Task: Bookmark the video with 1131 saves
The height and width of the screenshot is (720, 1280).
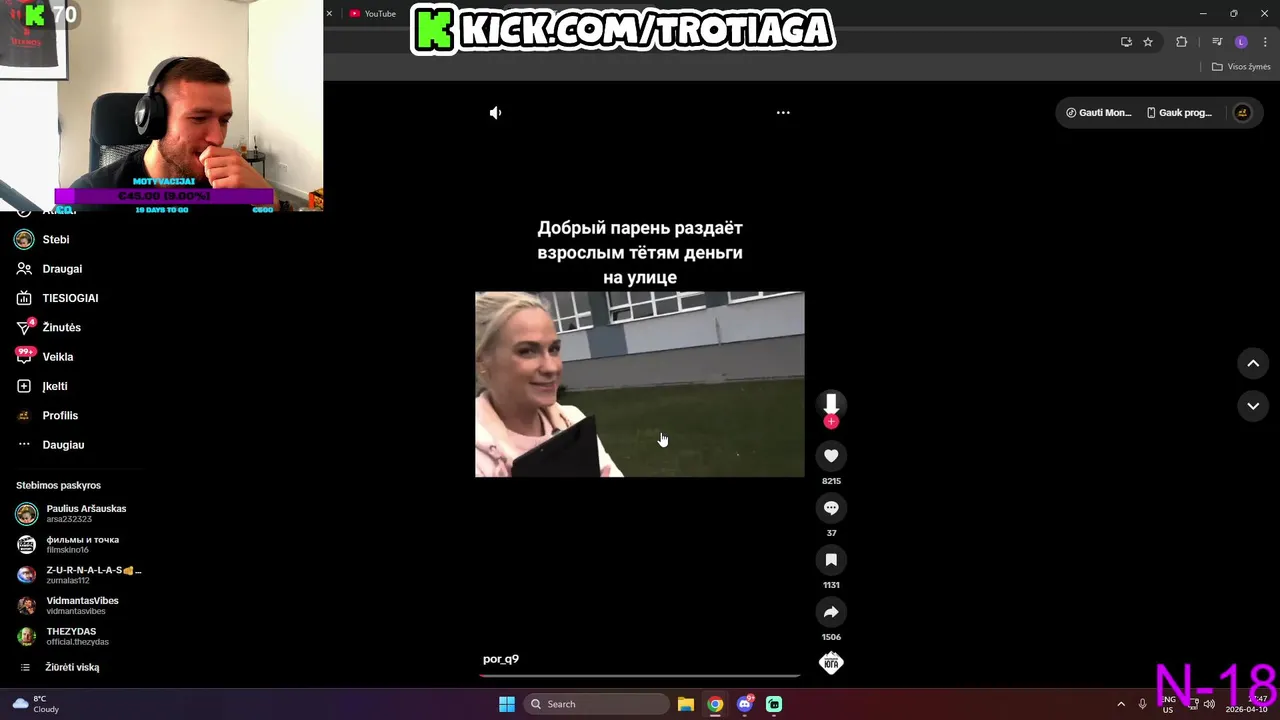Action: (x=831, y=560)
